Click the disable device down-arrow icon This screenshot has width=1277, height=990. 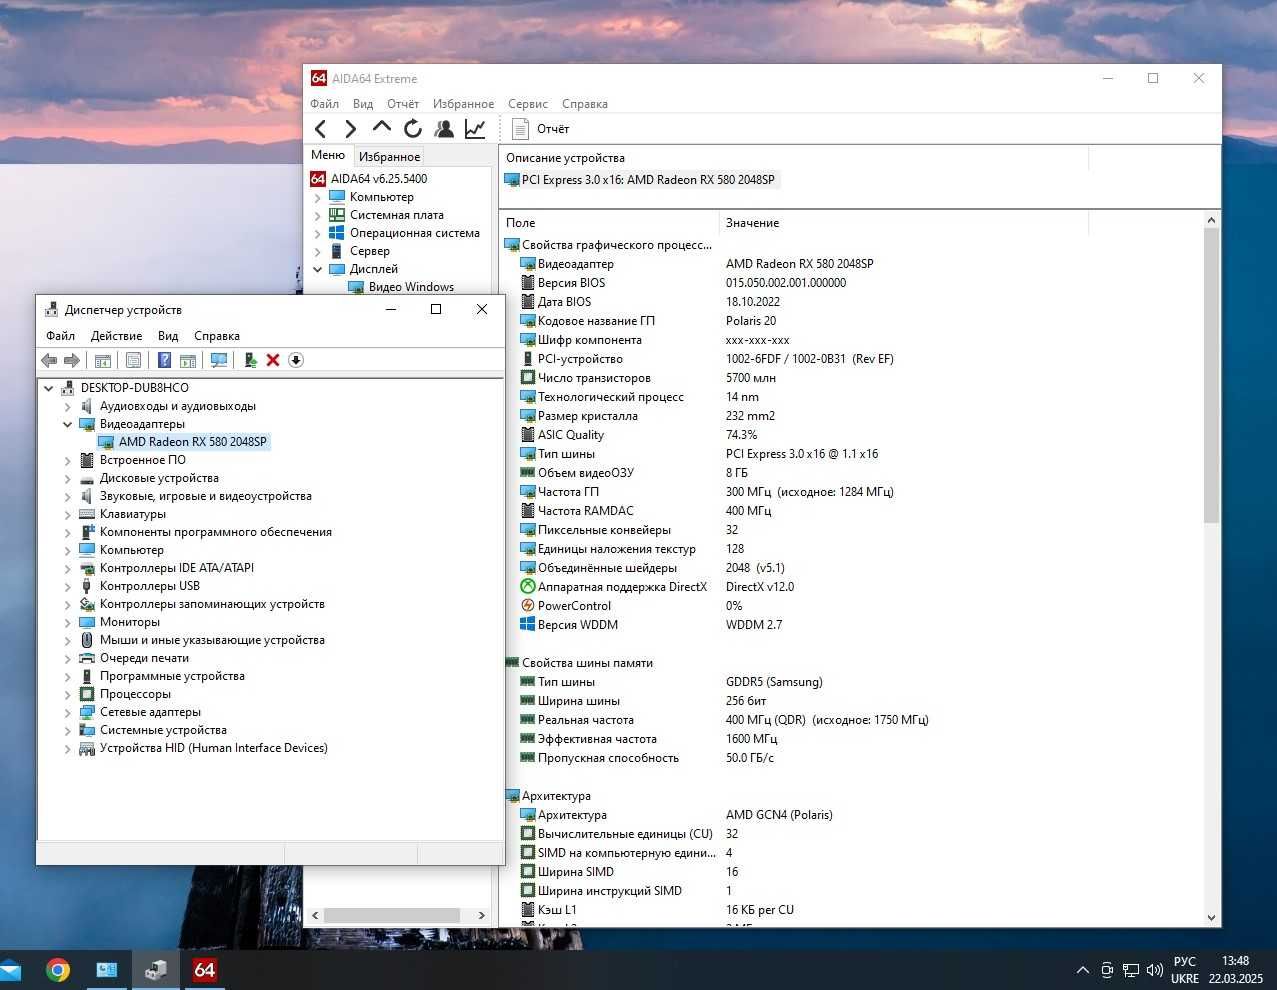tap(296, 360)
